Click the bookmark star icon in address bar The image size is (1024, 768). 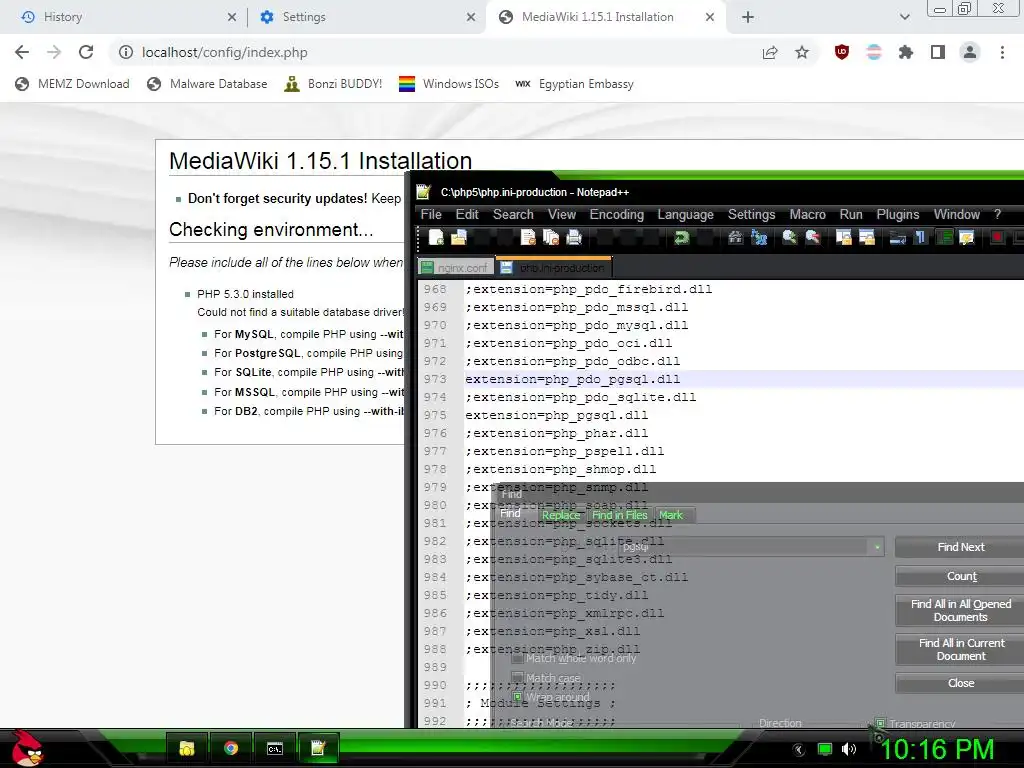click(802, 52)
